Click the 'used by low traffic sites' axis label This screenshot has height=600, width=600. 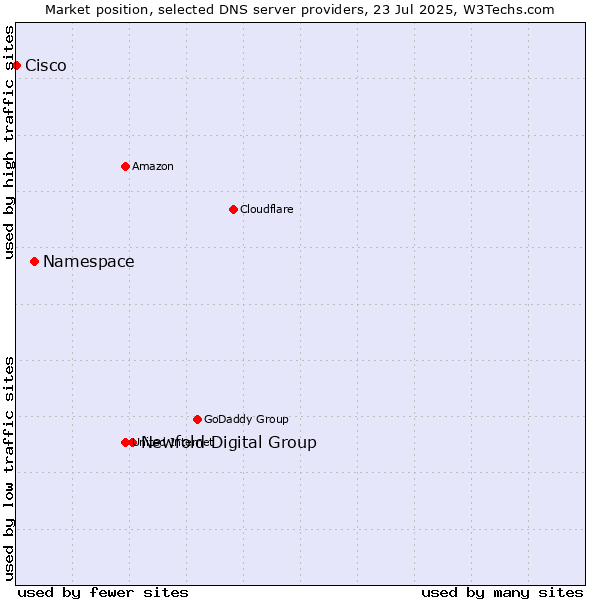pos(9,469)
